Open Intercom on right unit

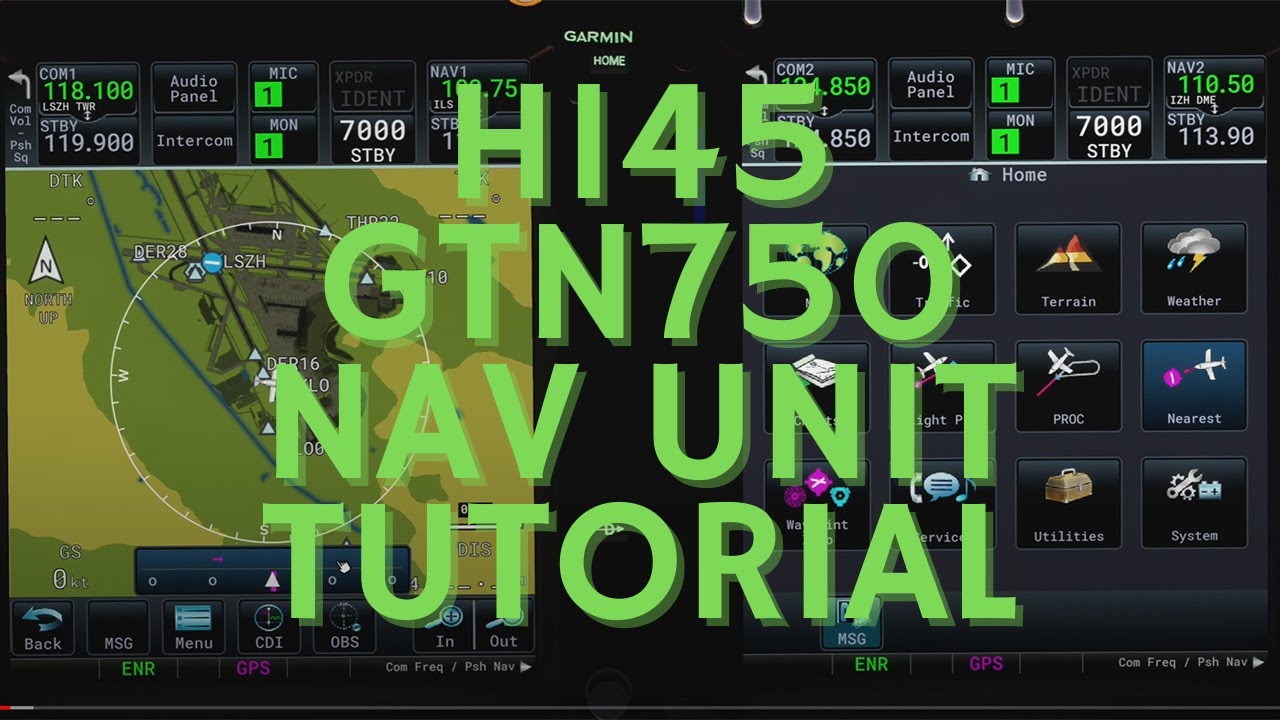930,136
